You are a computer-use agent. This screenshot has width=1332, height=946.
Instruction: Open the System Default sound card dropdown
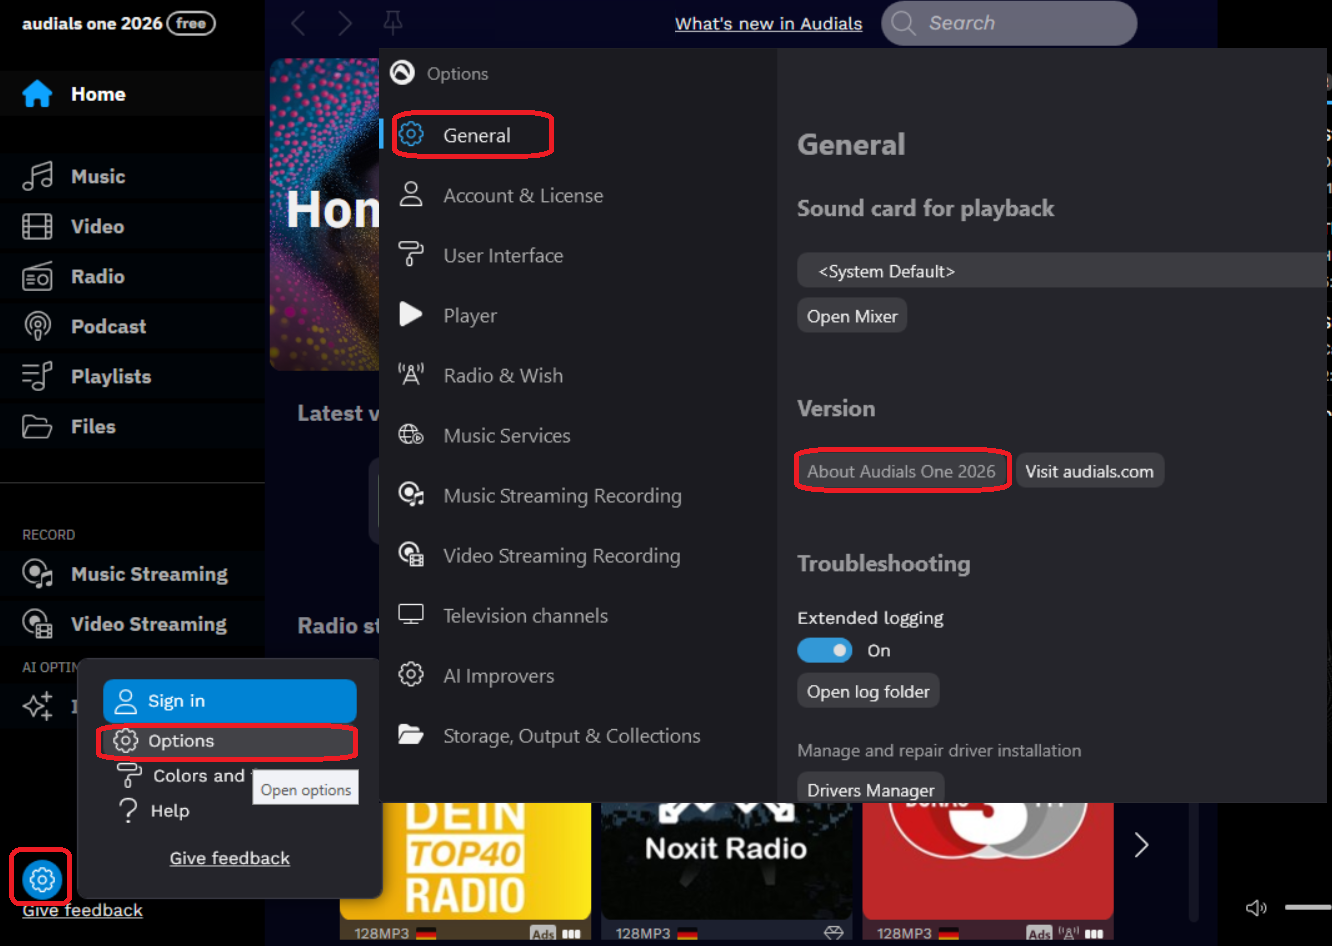pos(1062,271)
